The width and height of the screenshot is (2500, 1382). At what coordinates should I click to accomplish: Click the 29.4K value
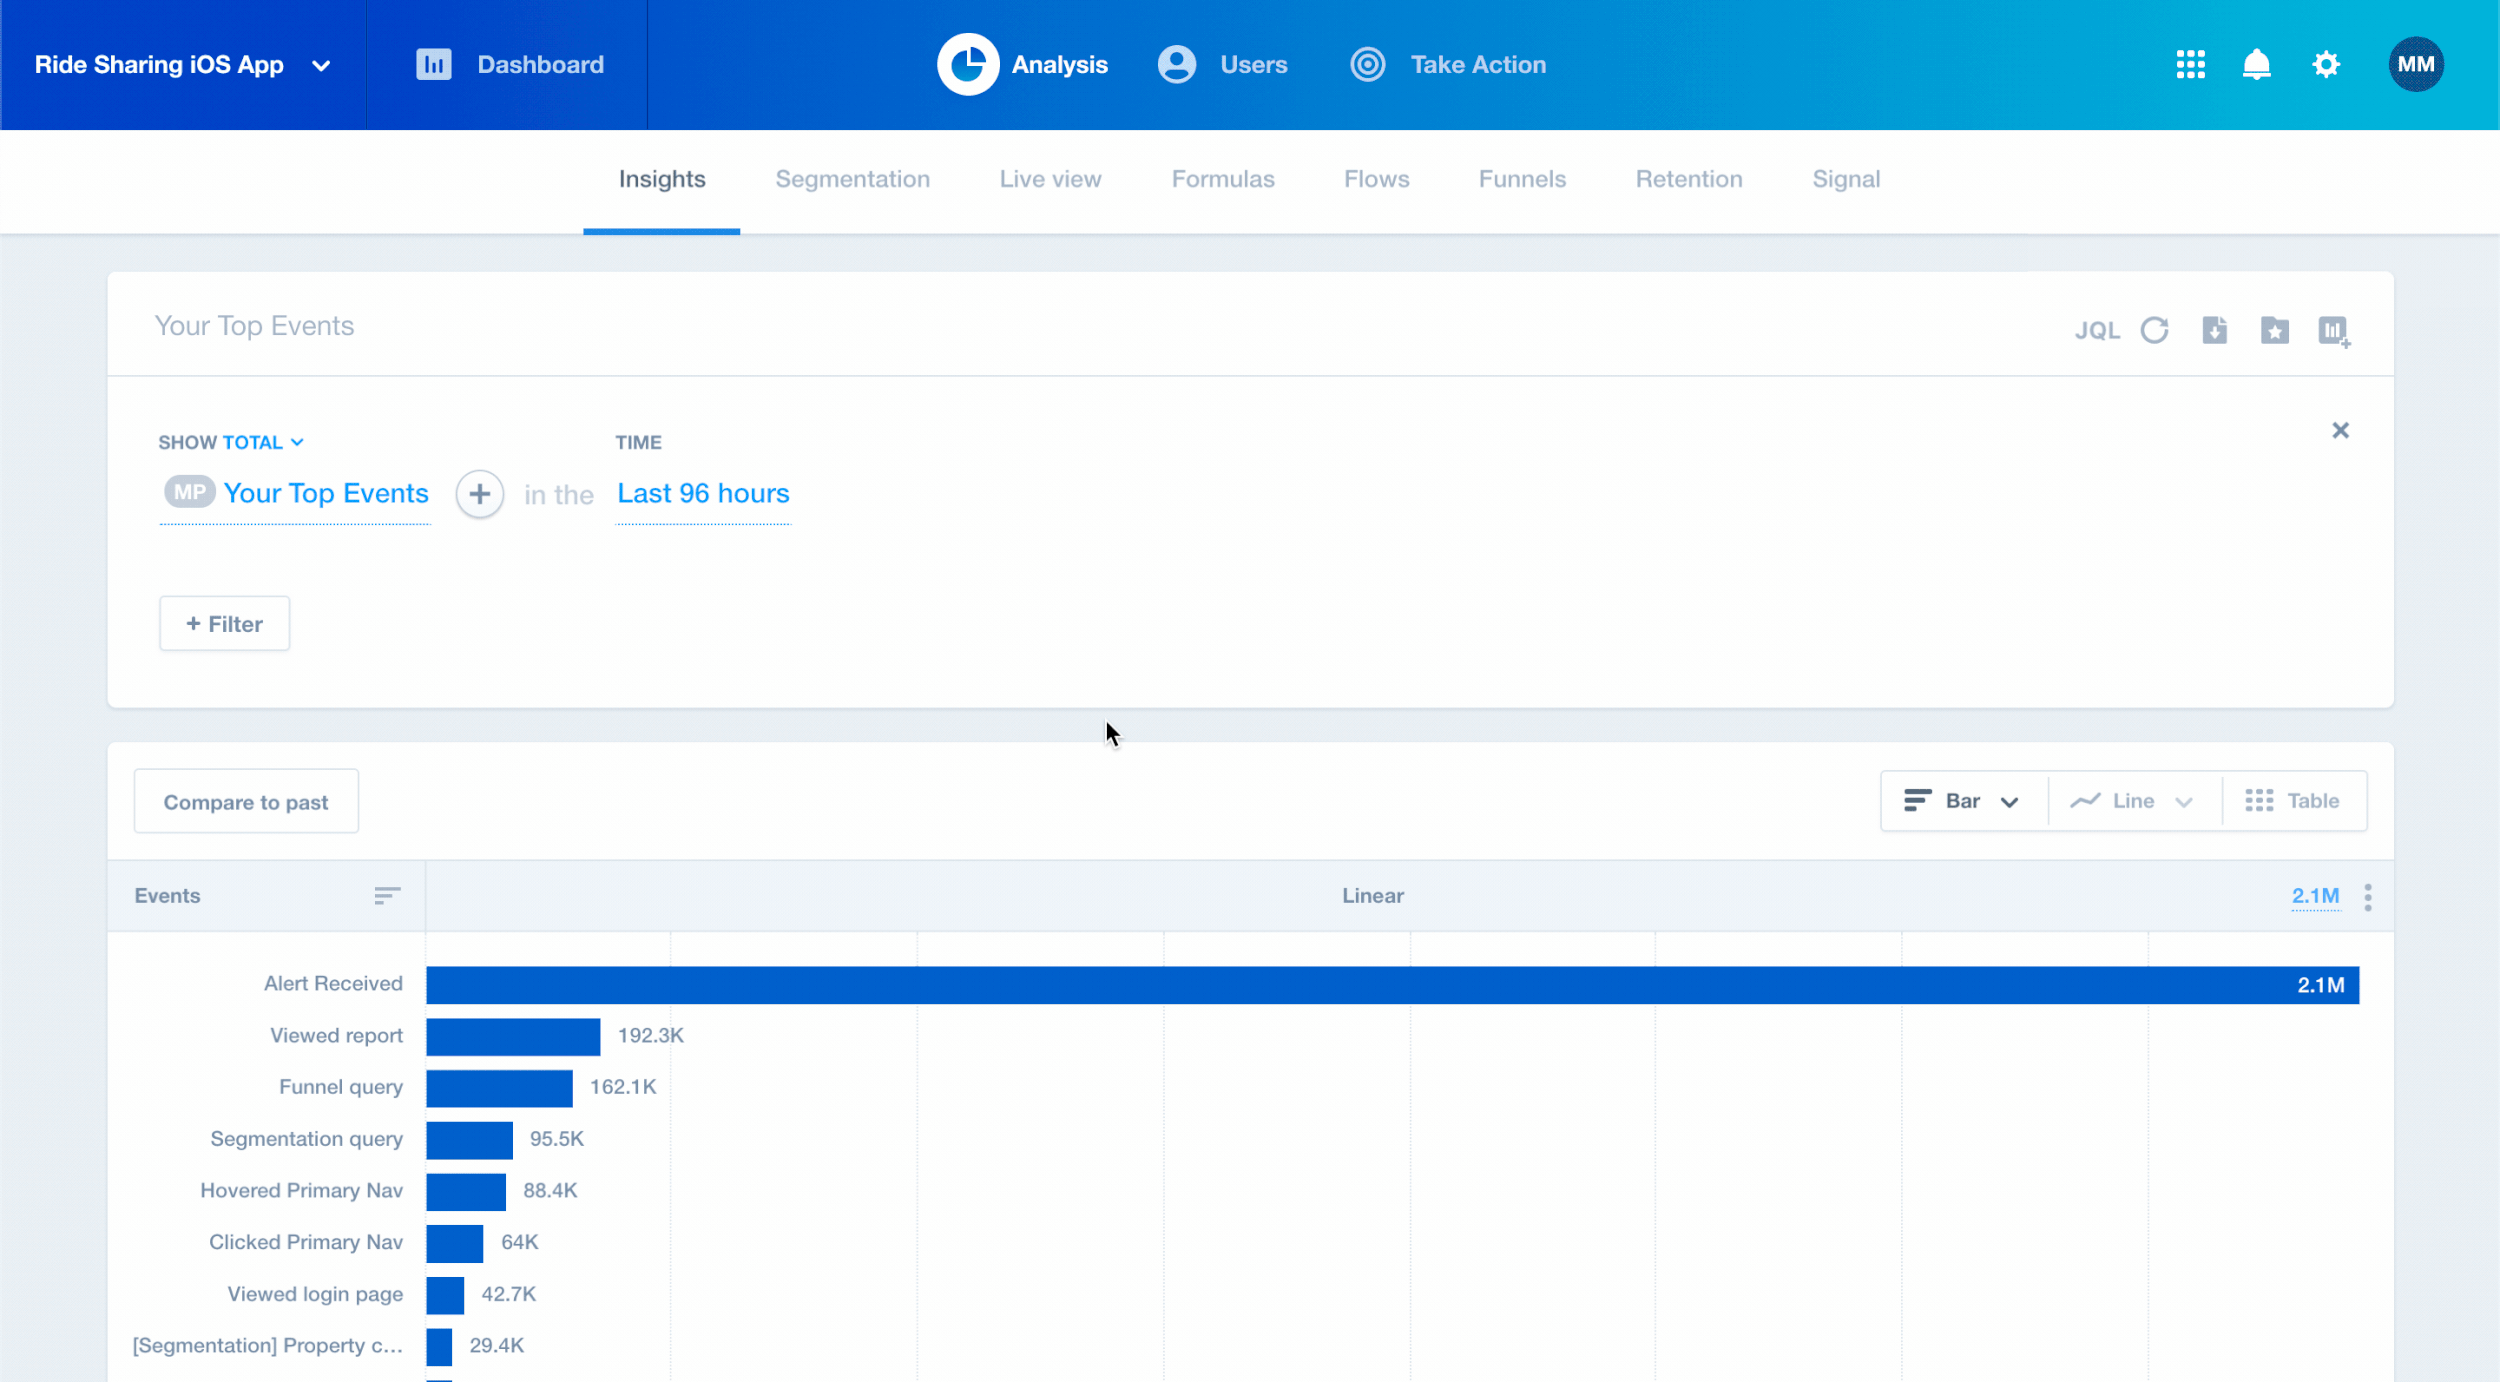[x=496, y=1345]
